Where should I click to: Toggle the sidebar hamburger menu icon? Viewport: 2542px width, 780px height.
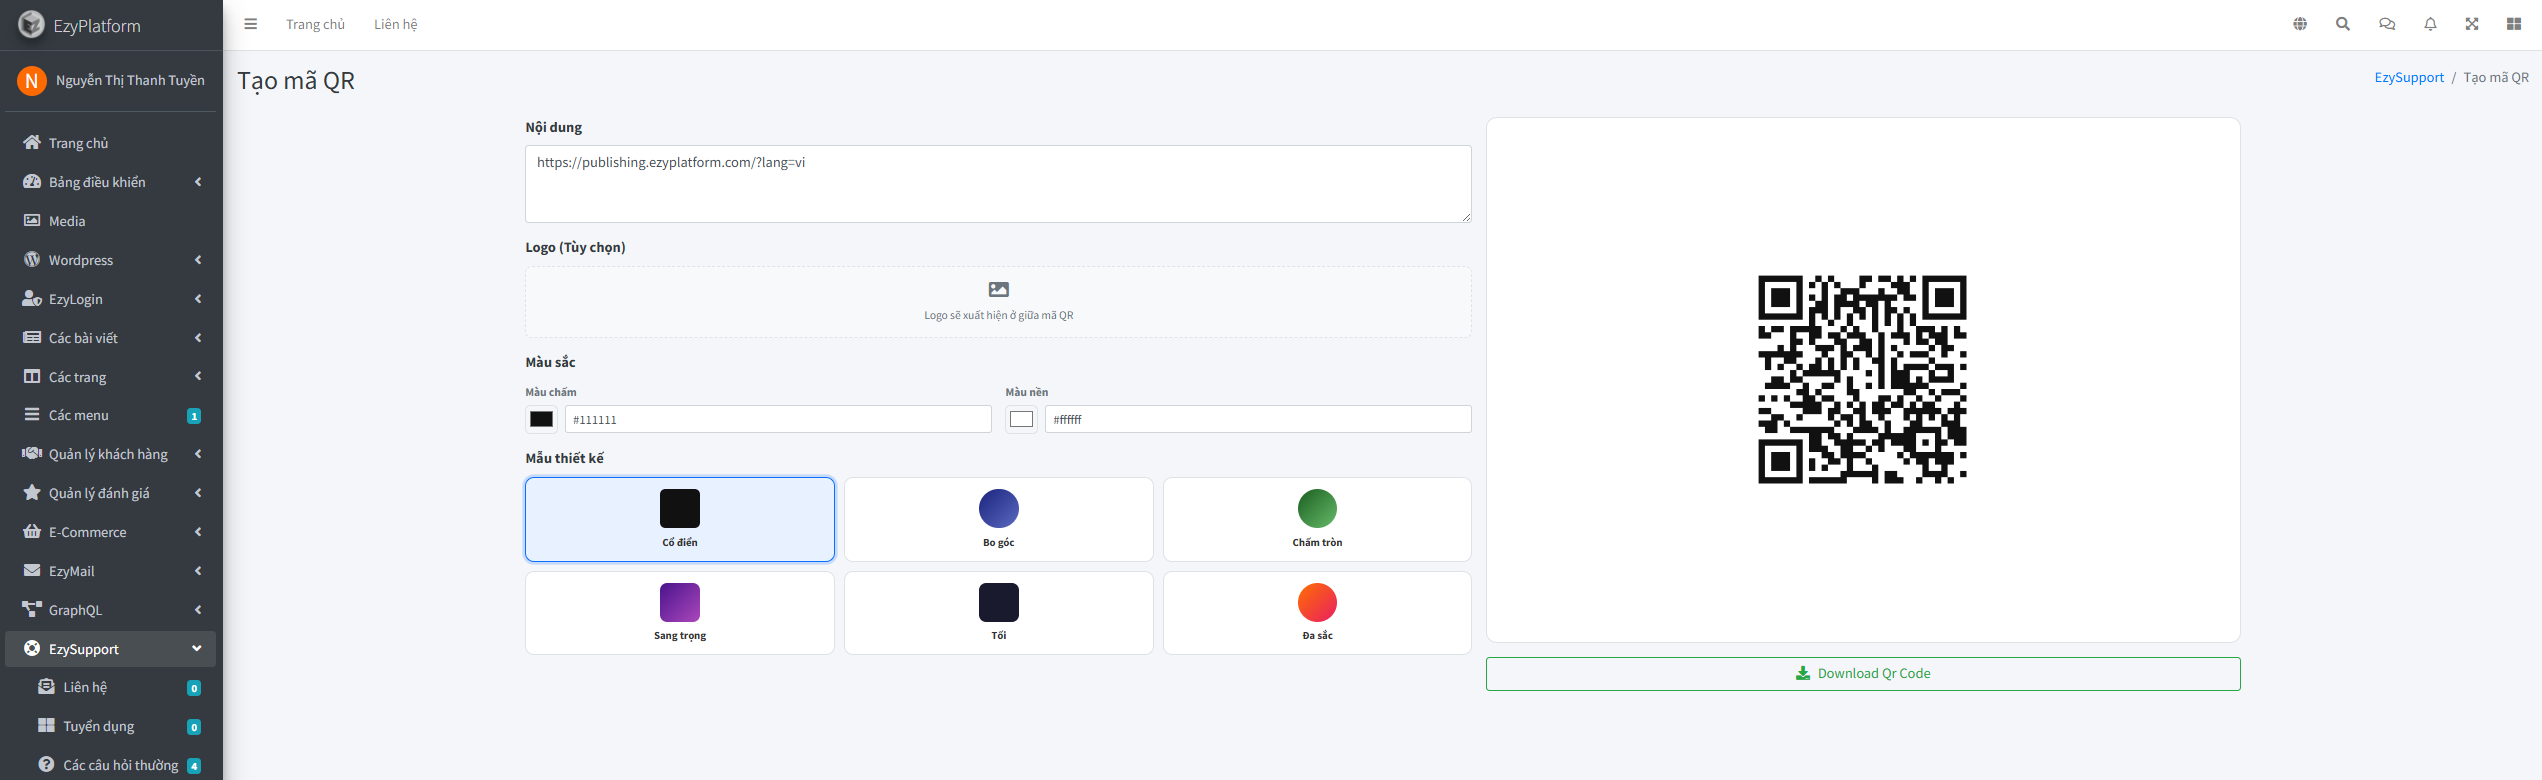(x=251, y=24)
